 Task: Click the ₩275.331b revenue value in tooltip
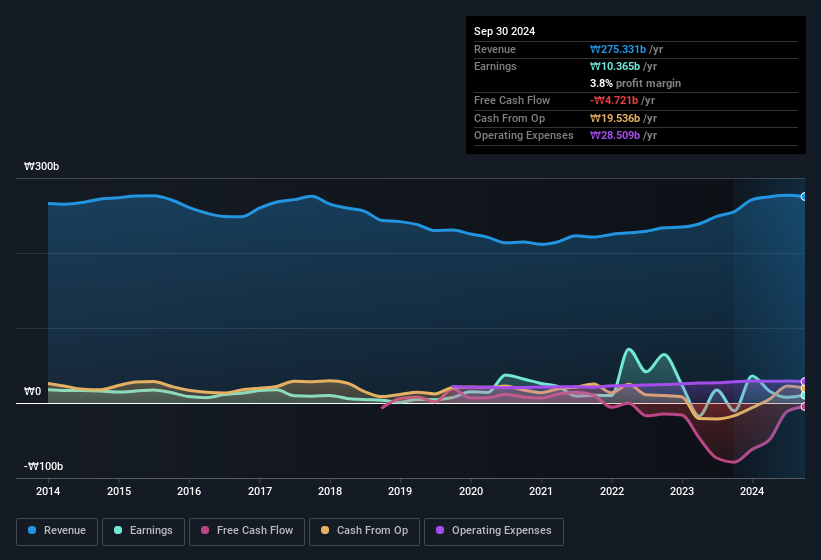click(618, 49)
